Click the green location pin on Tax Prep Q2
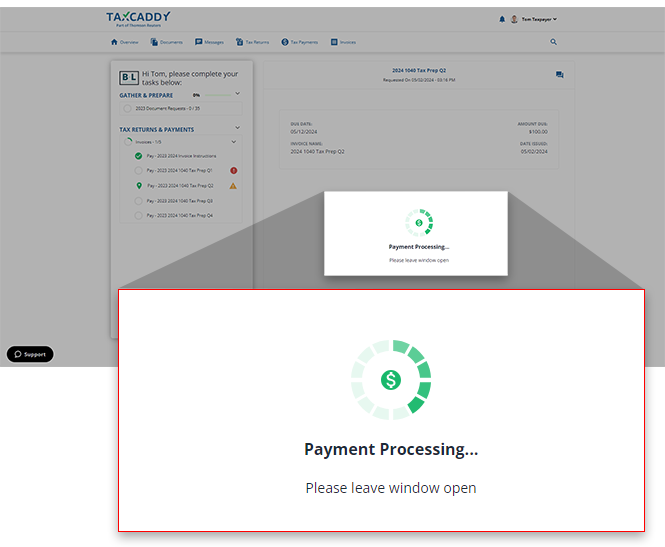Screen dimensions: 665x547 138,186
